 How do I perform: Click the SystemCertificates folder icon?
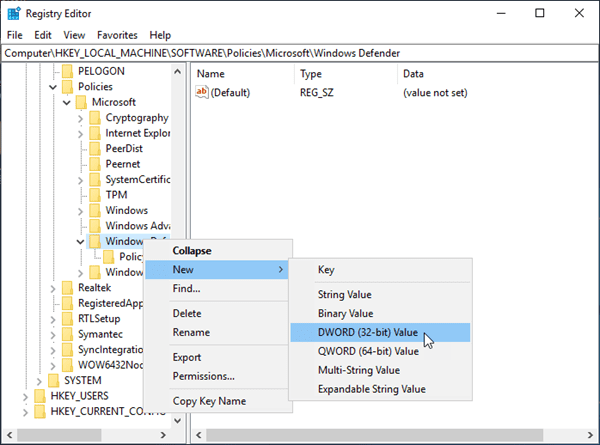(95, 179)
